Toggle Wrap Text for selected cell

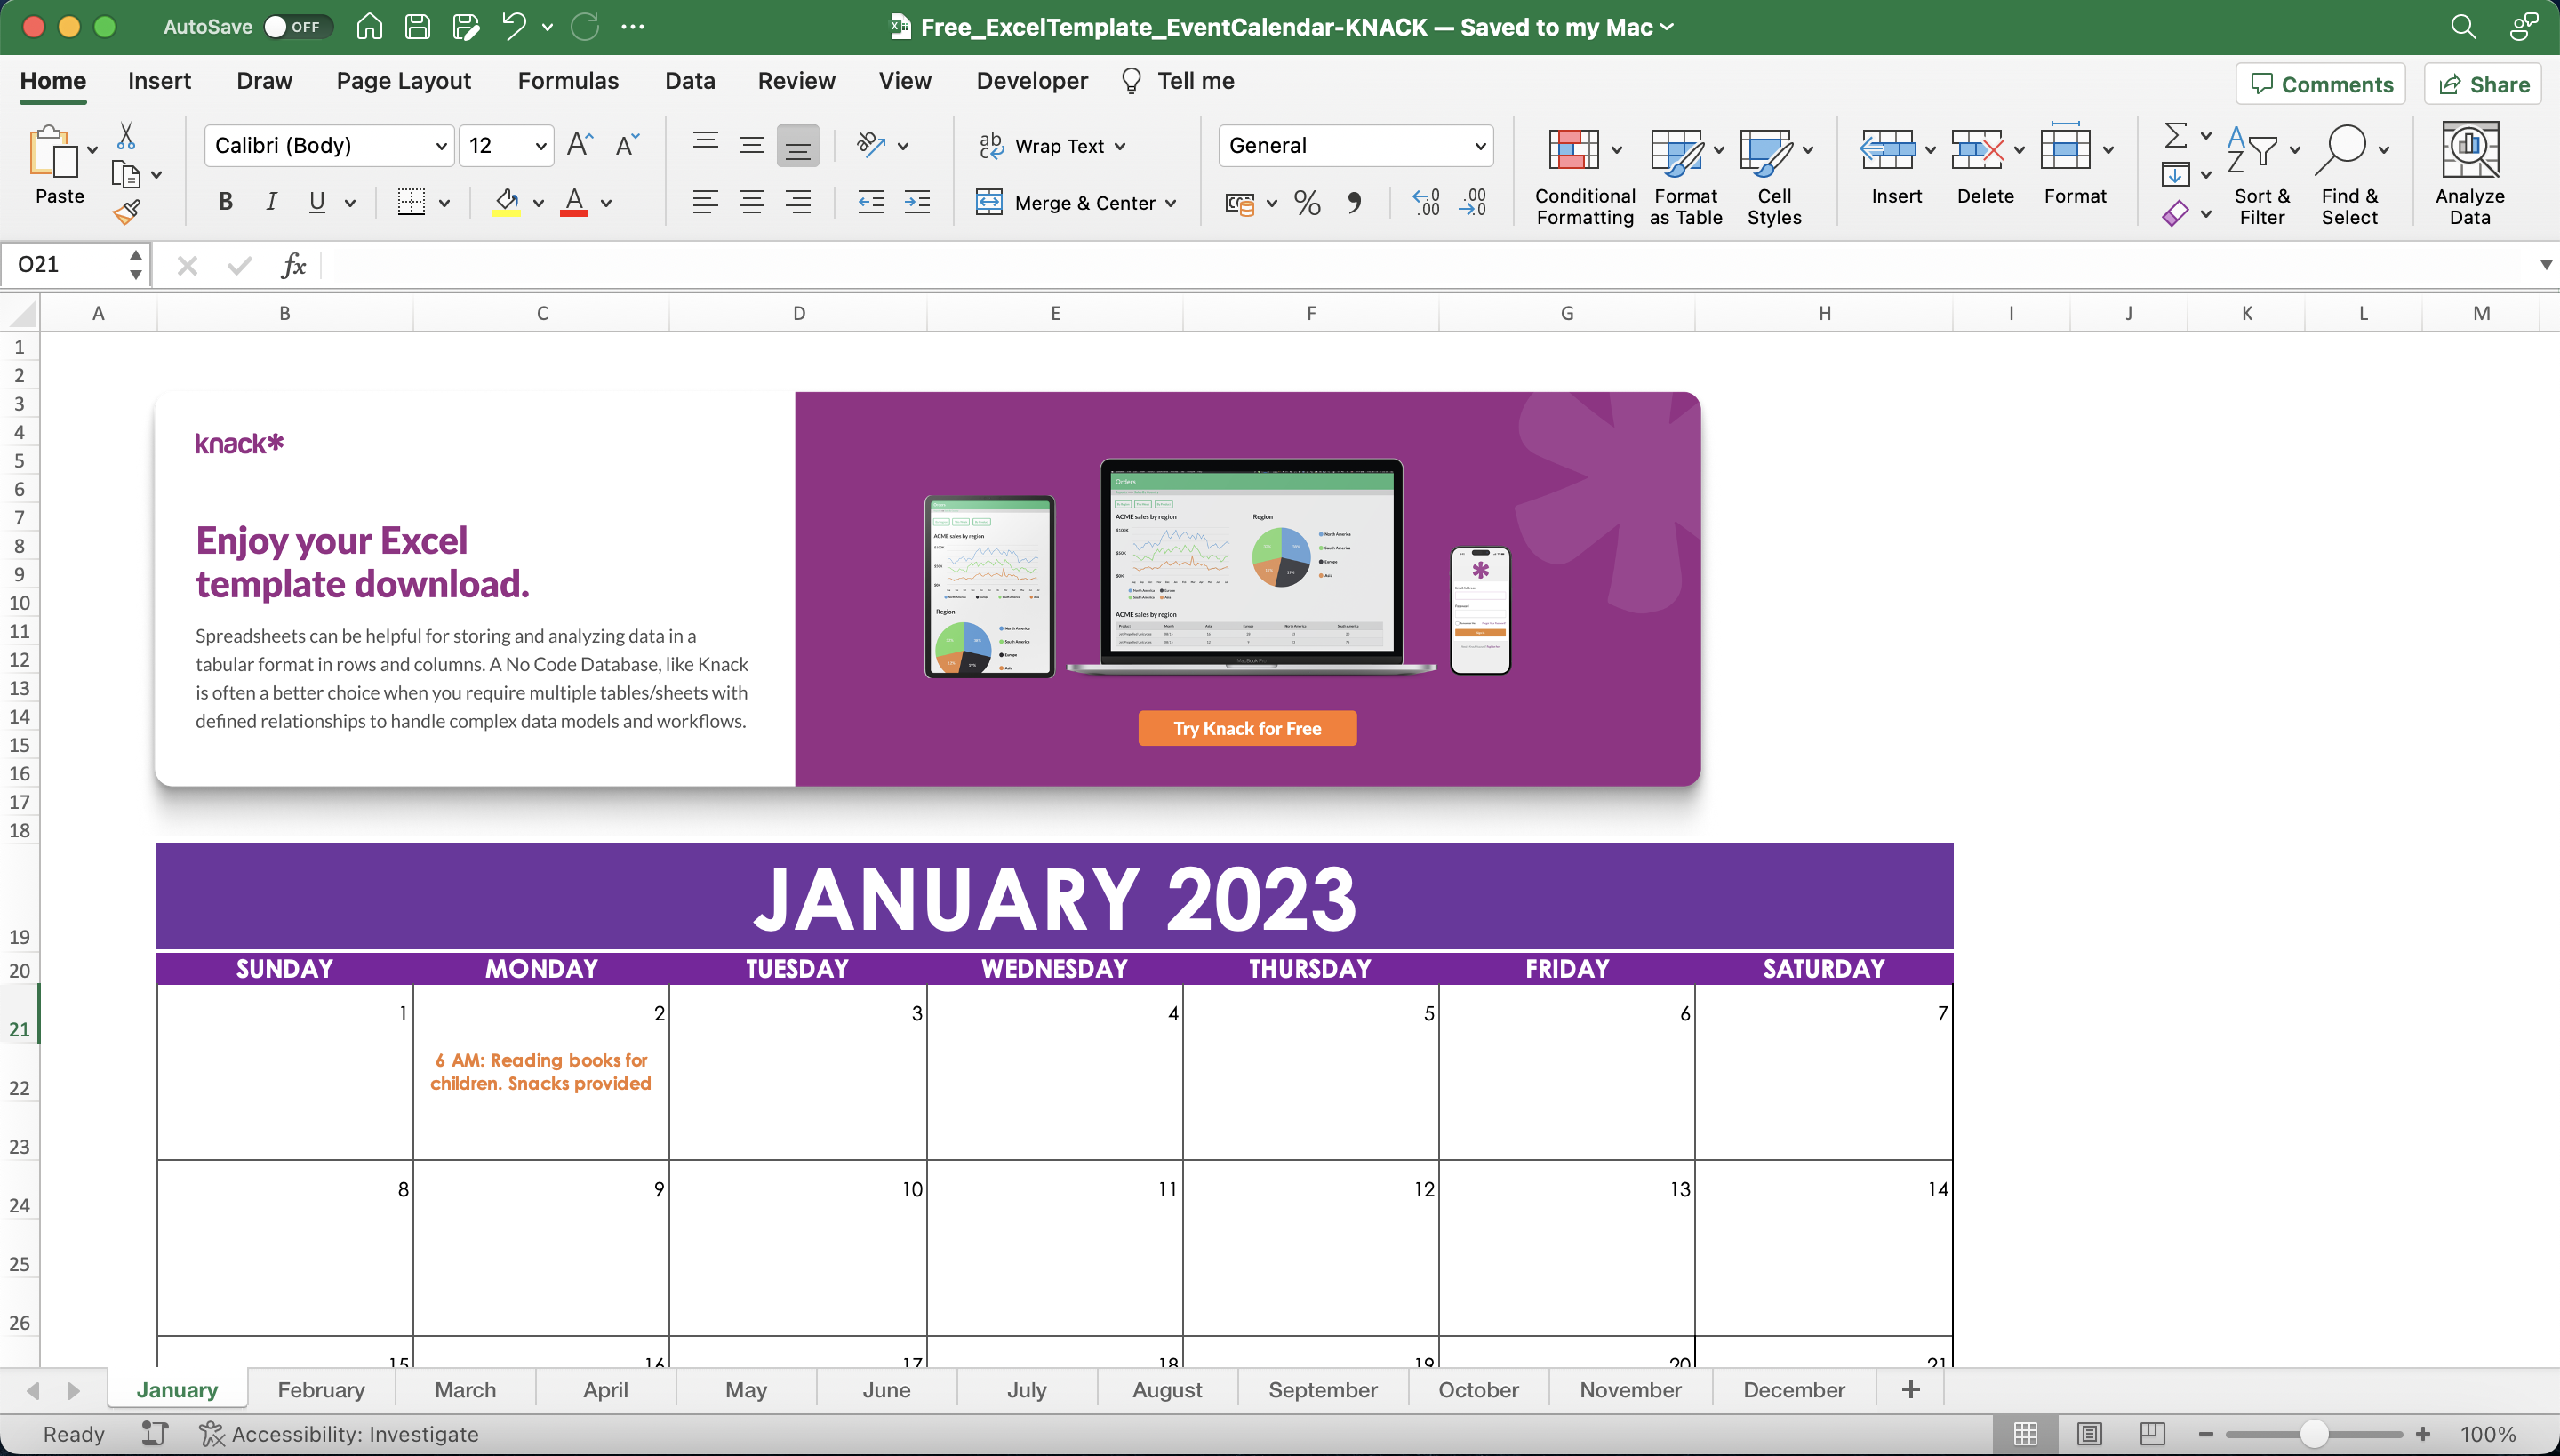[x=1052, y=145]
